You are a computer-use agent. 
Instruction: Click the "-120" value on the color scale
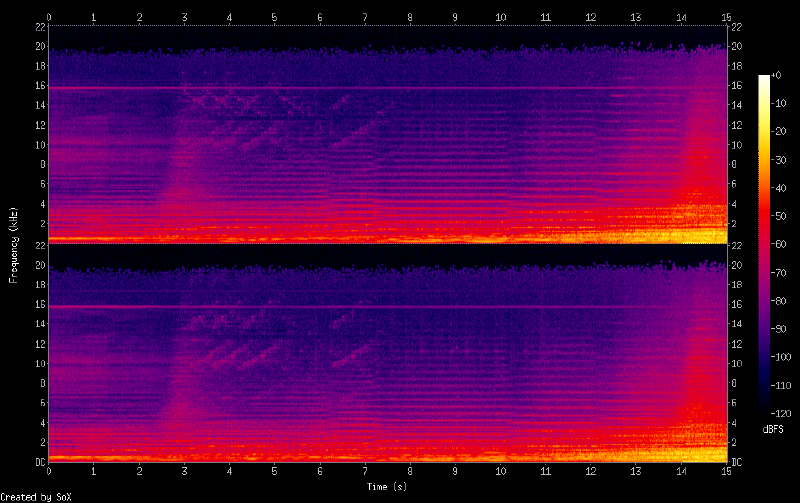click(781, 413)
